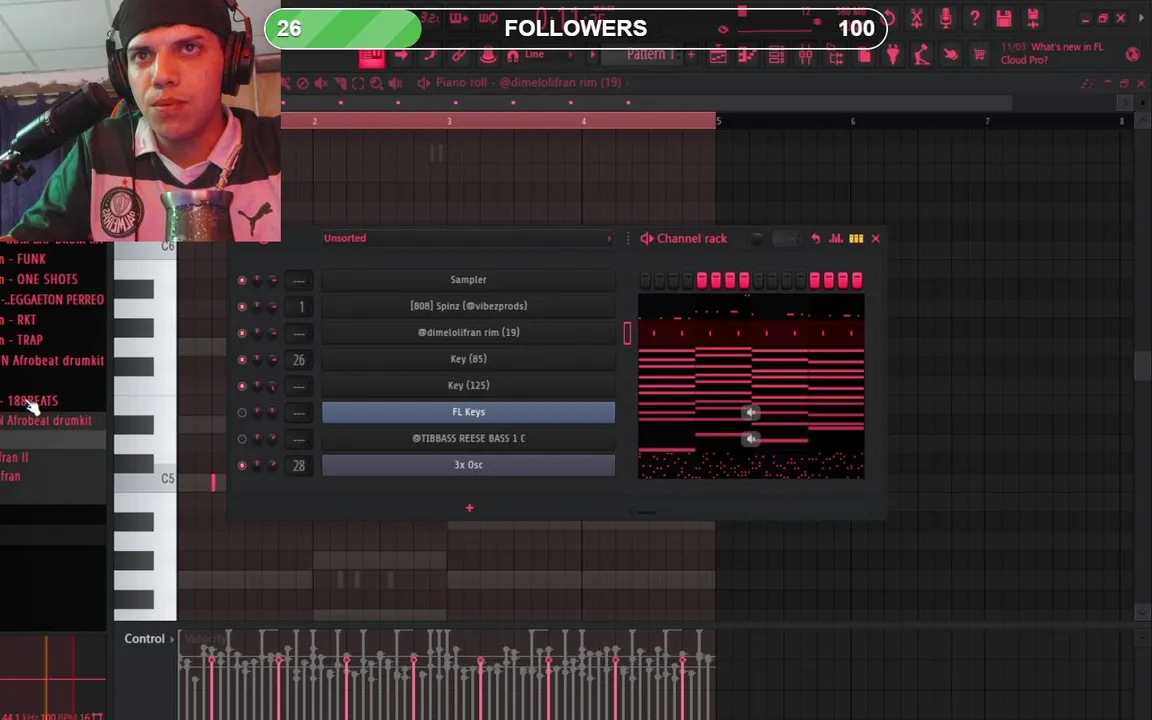
Task: Click the scissors icon in top toolbar
Action: 916,18
